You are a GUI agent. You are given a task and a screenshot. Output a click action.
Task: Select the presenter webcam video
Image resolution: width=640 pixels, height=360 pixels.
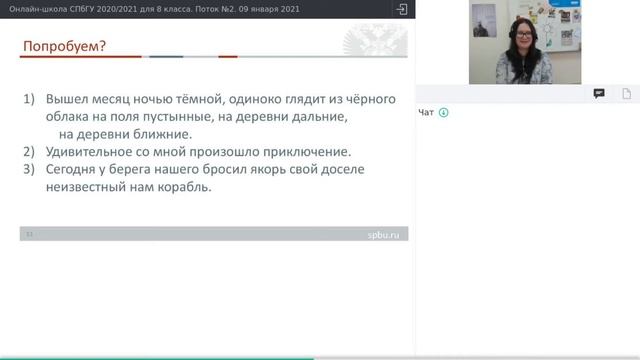click(x=525, y=42)
